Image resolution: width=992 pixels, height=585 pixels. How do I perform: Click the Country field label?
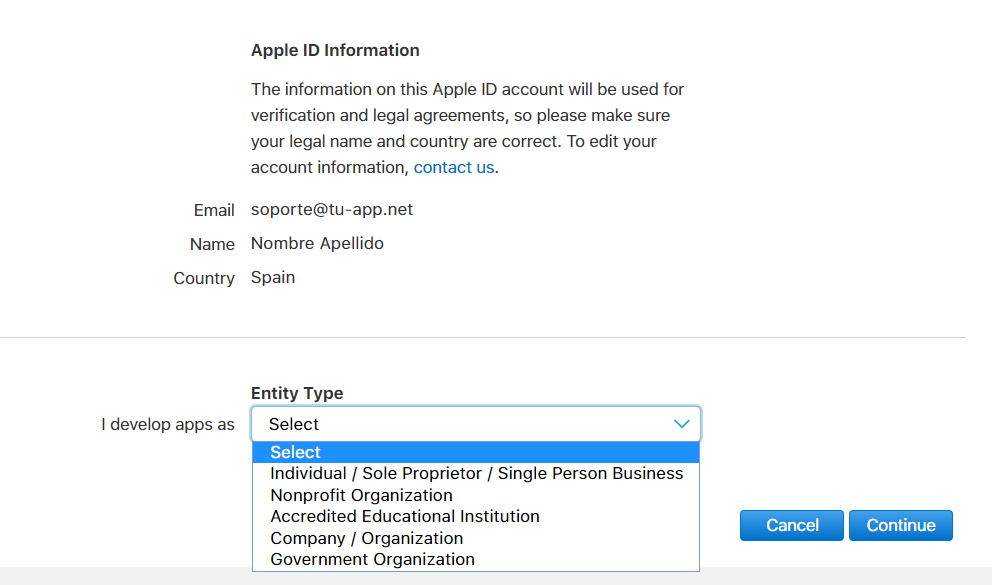click(204, 279)
